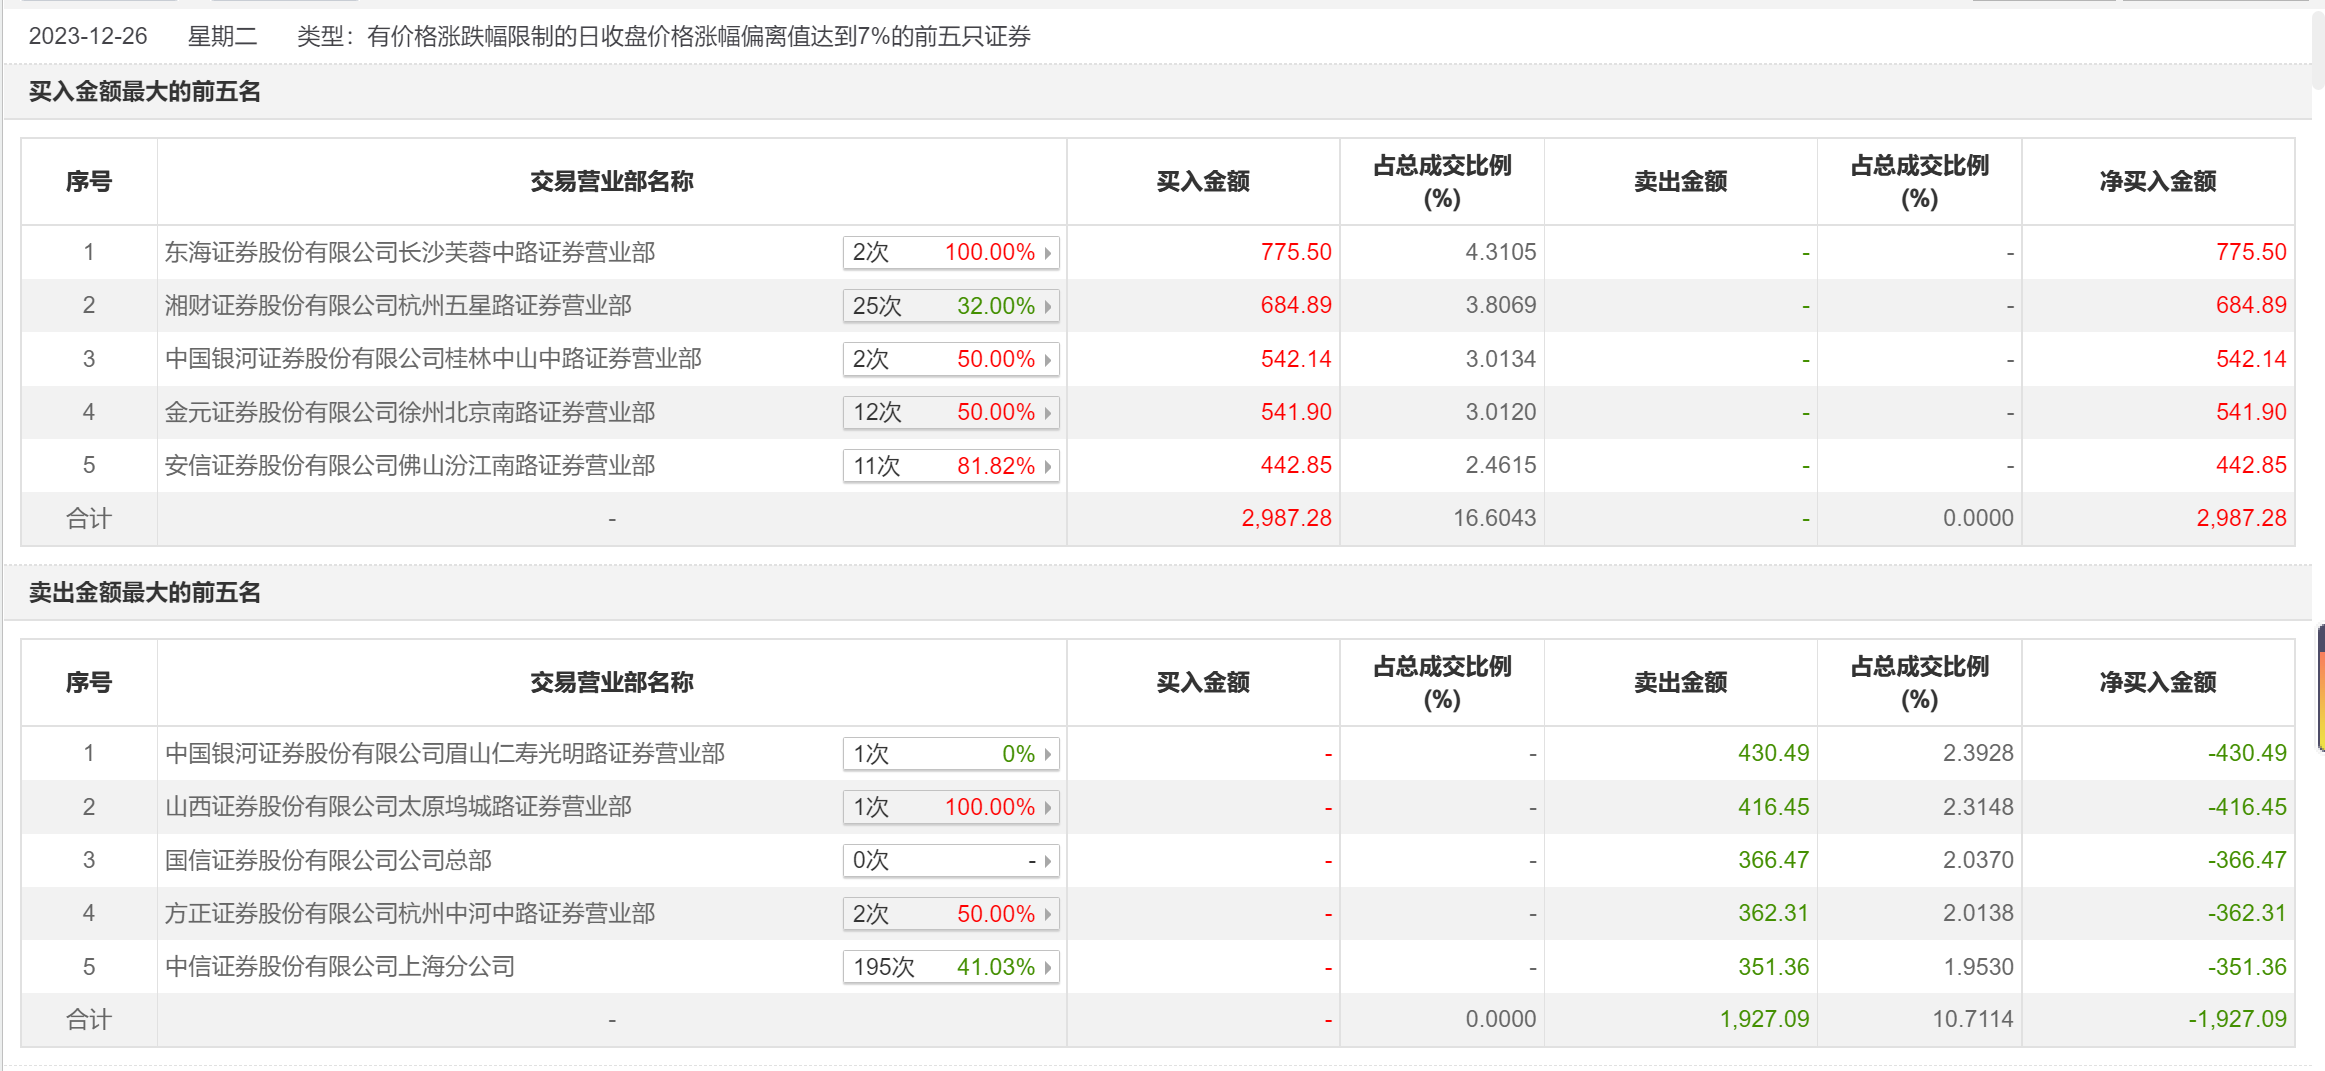Select buy total 2,987.28 under 买入金额
The height and width of the screenshot is (1071, 2325).
[1286, 518]
